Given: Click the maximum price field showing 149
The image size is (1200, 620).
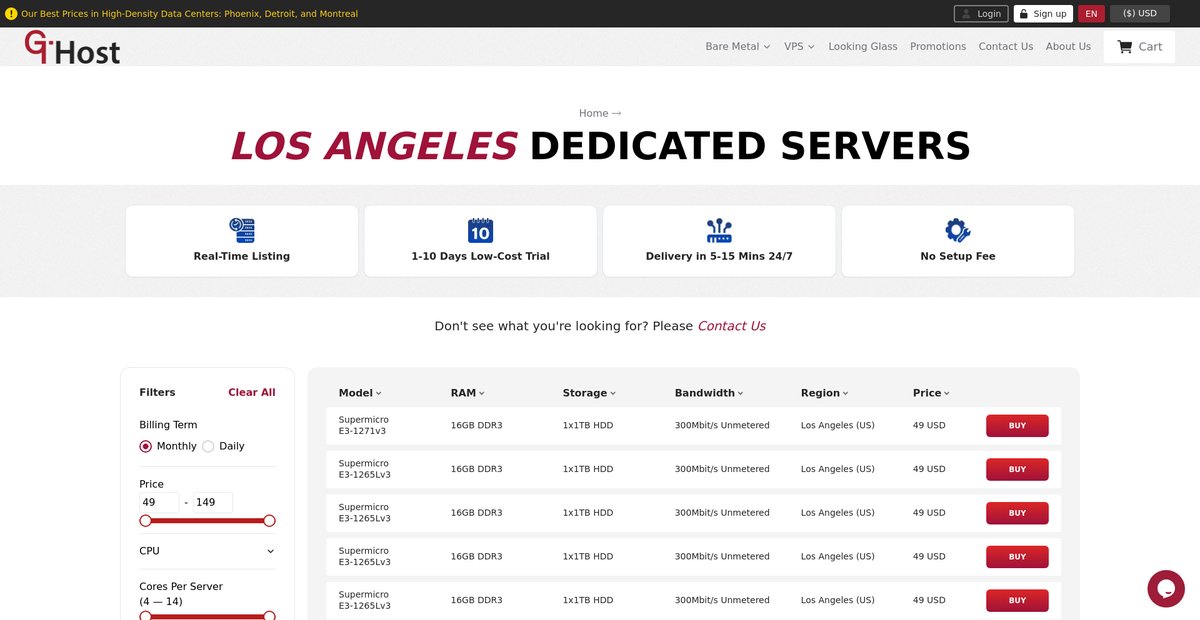Looking at the screenshot, I should (213, 502).
